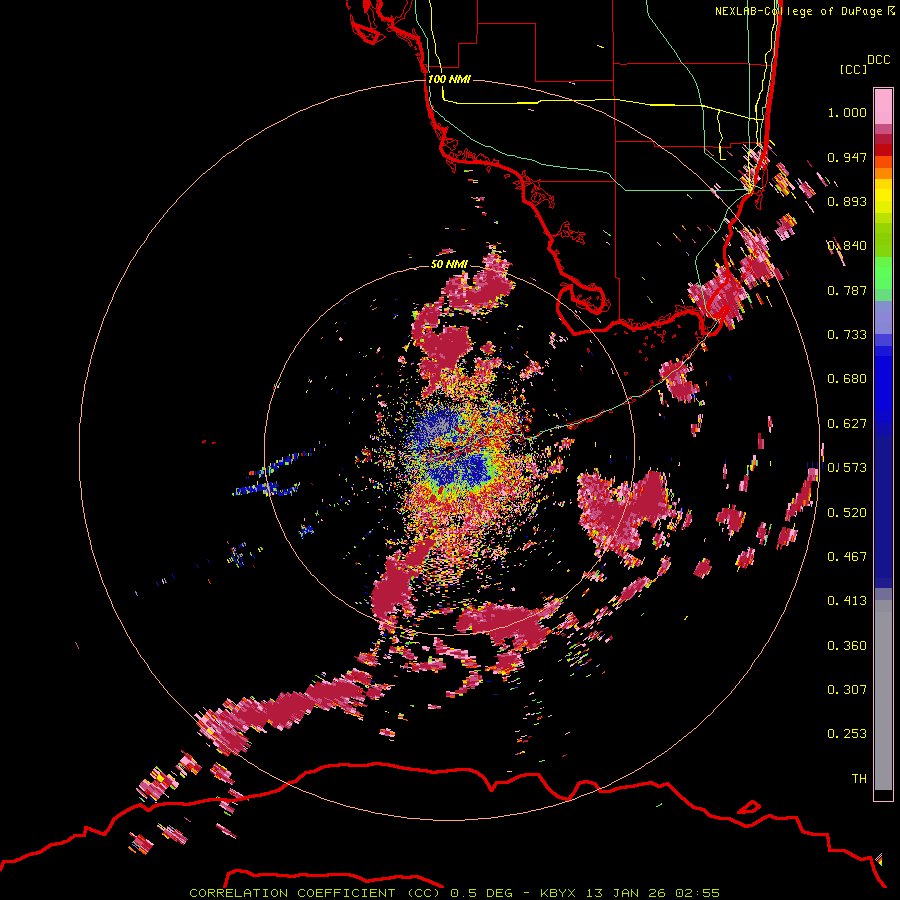Pick the bright blue color bar segment near 0.680
Screen dimensions: 900x900
point(883,385)
